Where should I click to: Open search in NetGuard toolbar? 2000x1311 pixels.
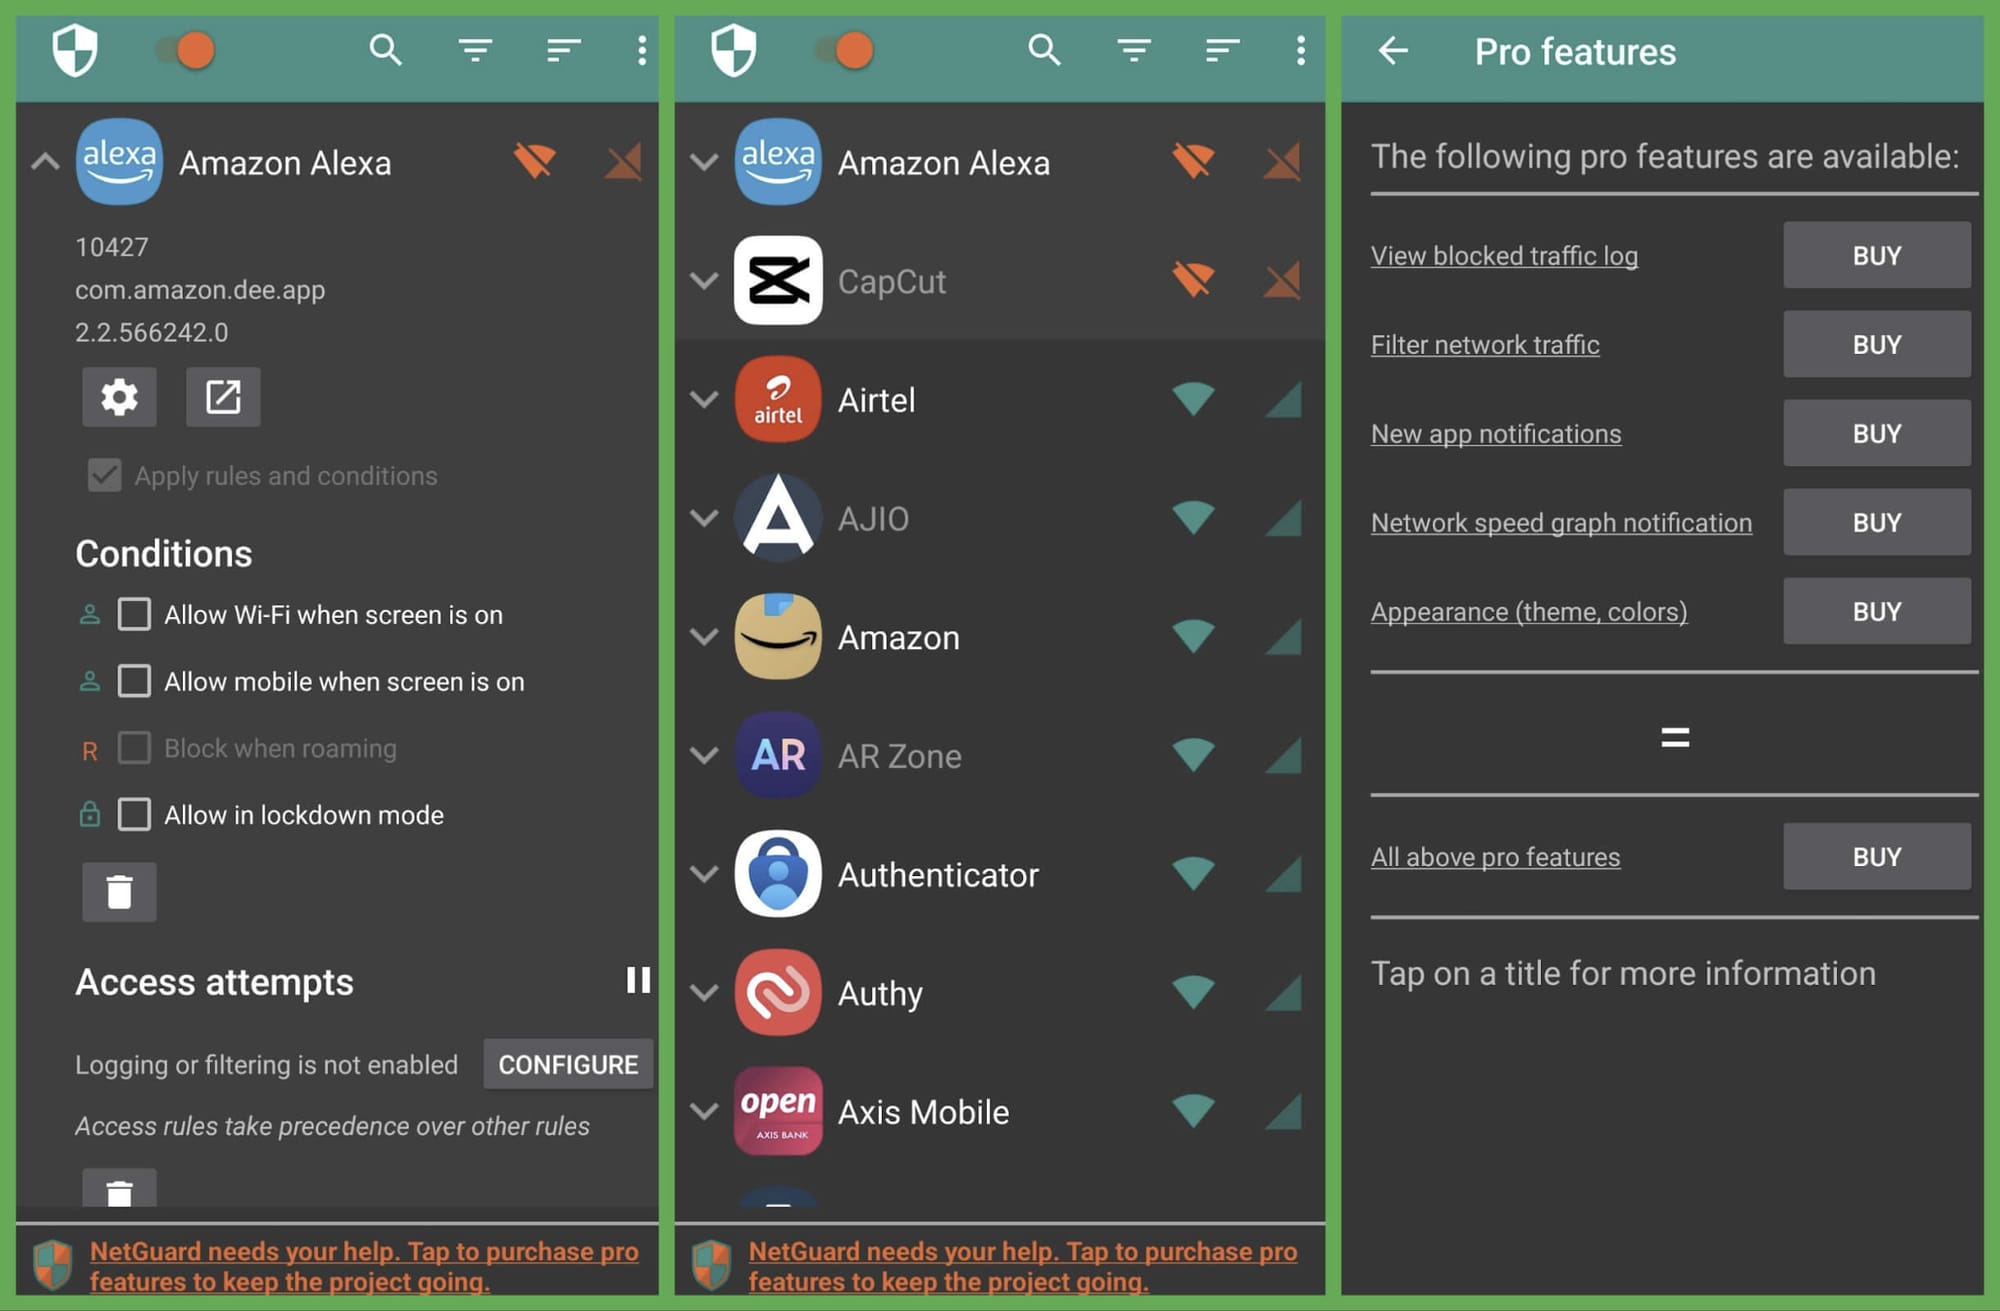coord(385,49)
